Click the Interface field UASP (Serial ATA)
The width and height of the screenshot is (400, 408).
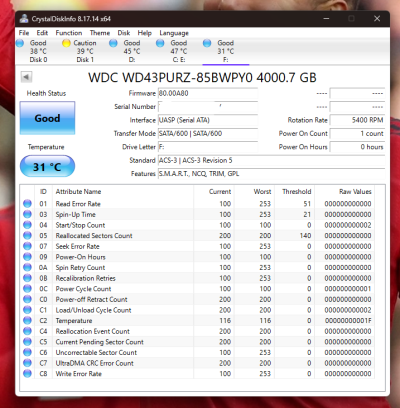tap(208, 120)
